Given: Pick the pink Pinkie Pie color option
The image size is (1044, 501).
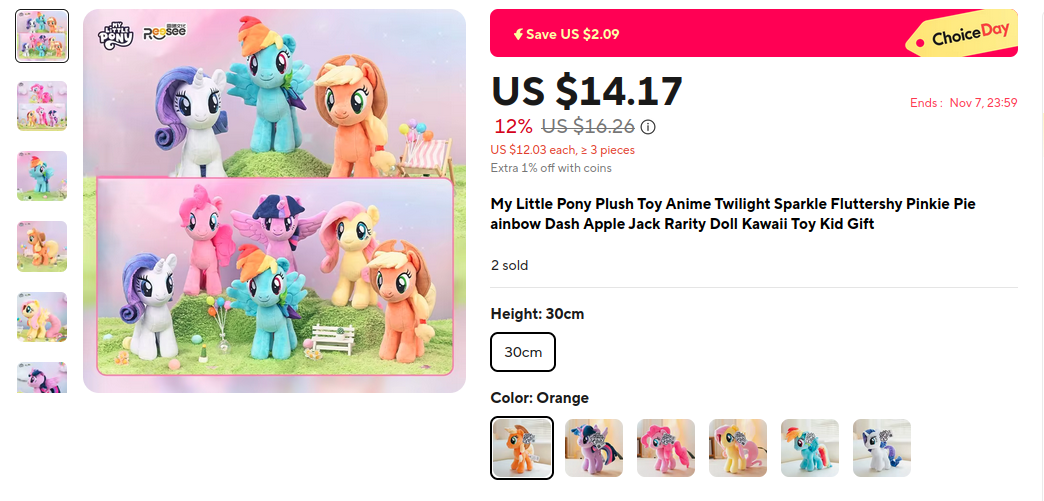Looking at the screenshot, I should click(666, 448).
